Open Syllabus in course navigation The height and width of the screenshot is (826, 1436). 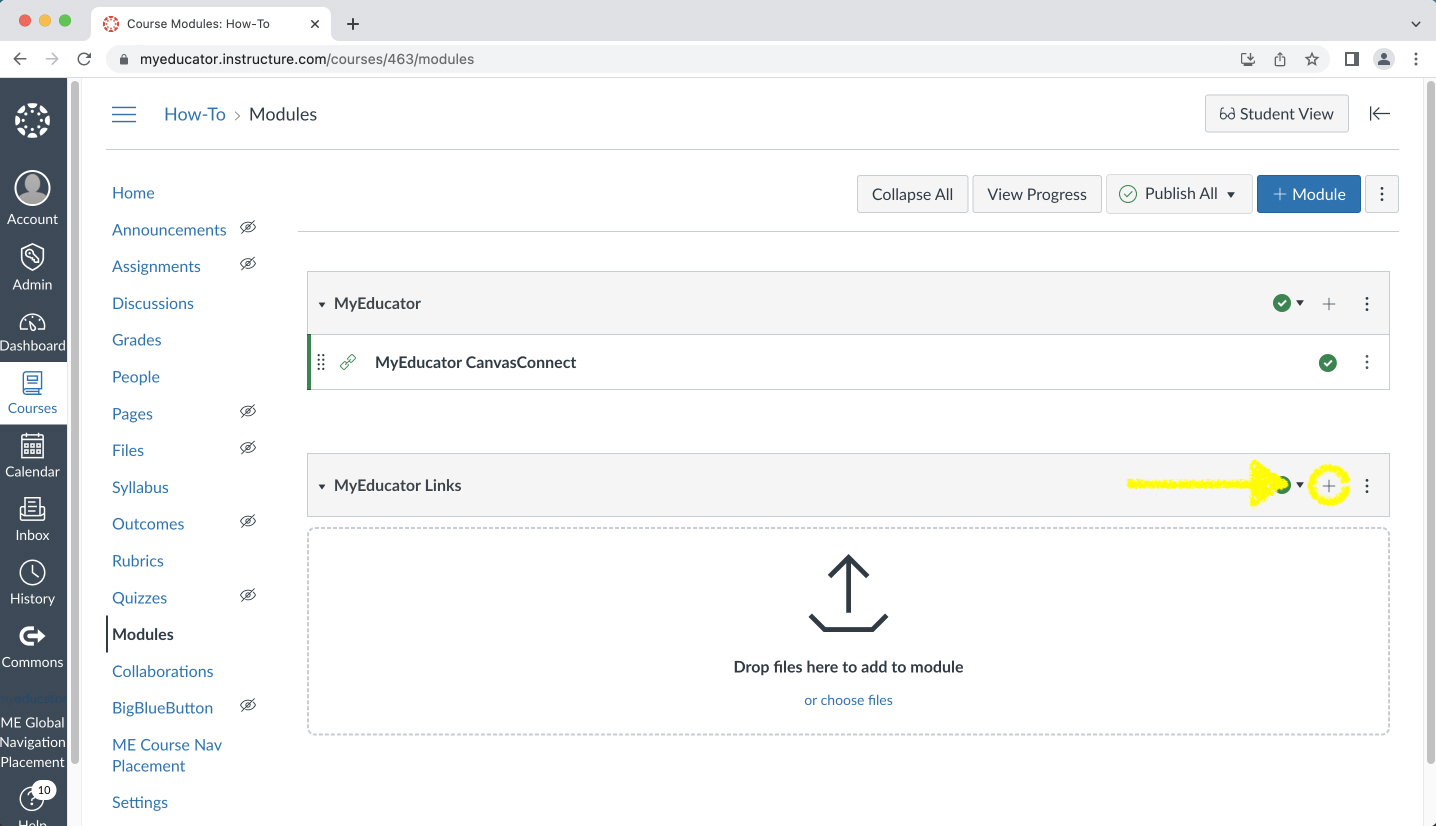140,487
